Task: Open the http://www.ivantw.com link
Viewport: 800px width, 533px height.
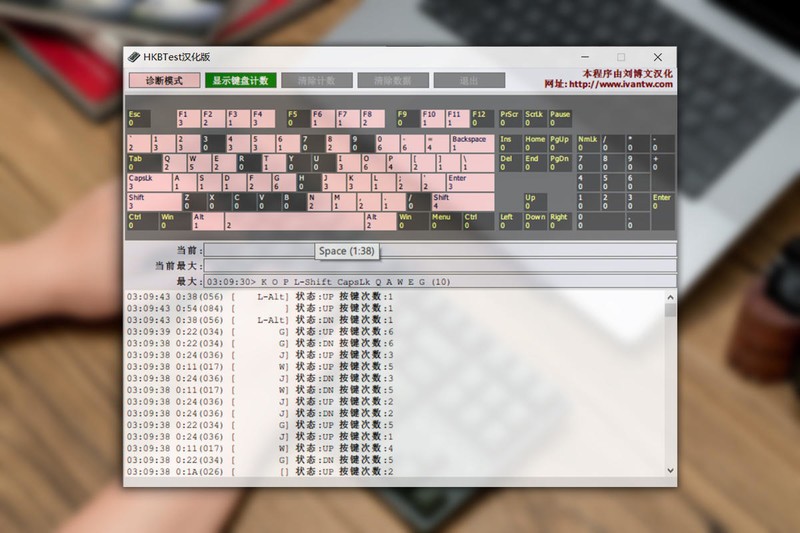Action: coord(620,84)
